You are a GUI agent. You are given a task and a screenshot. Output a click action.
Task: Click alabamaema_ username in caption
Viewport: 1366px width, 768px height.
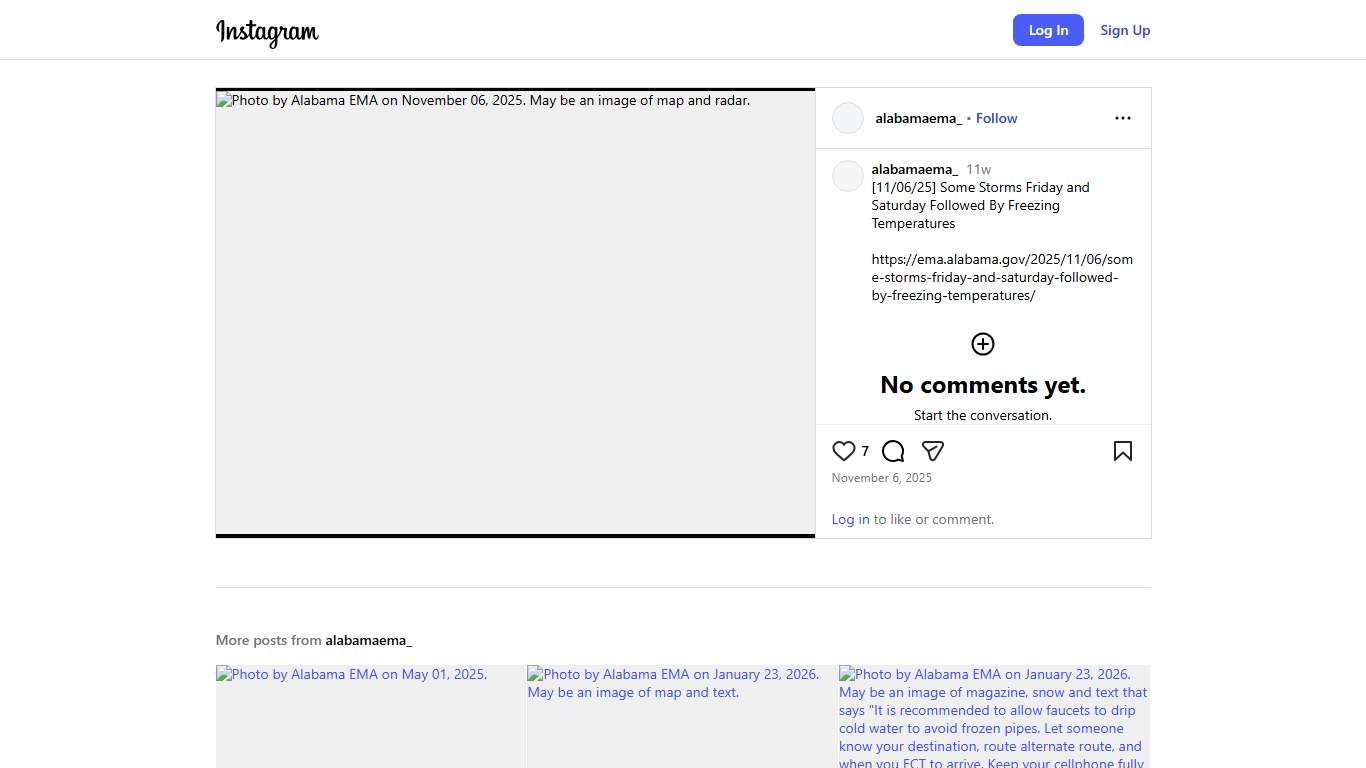[x=914, y=169]
